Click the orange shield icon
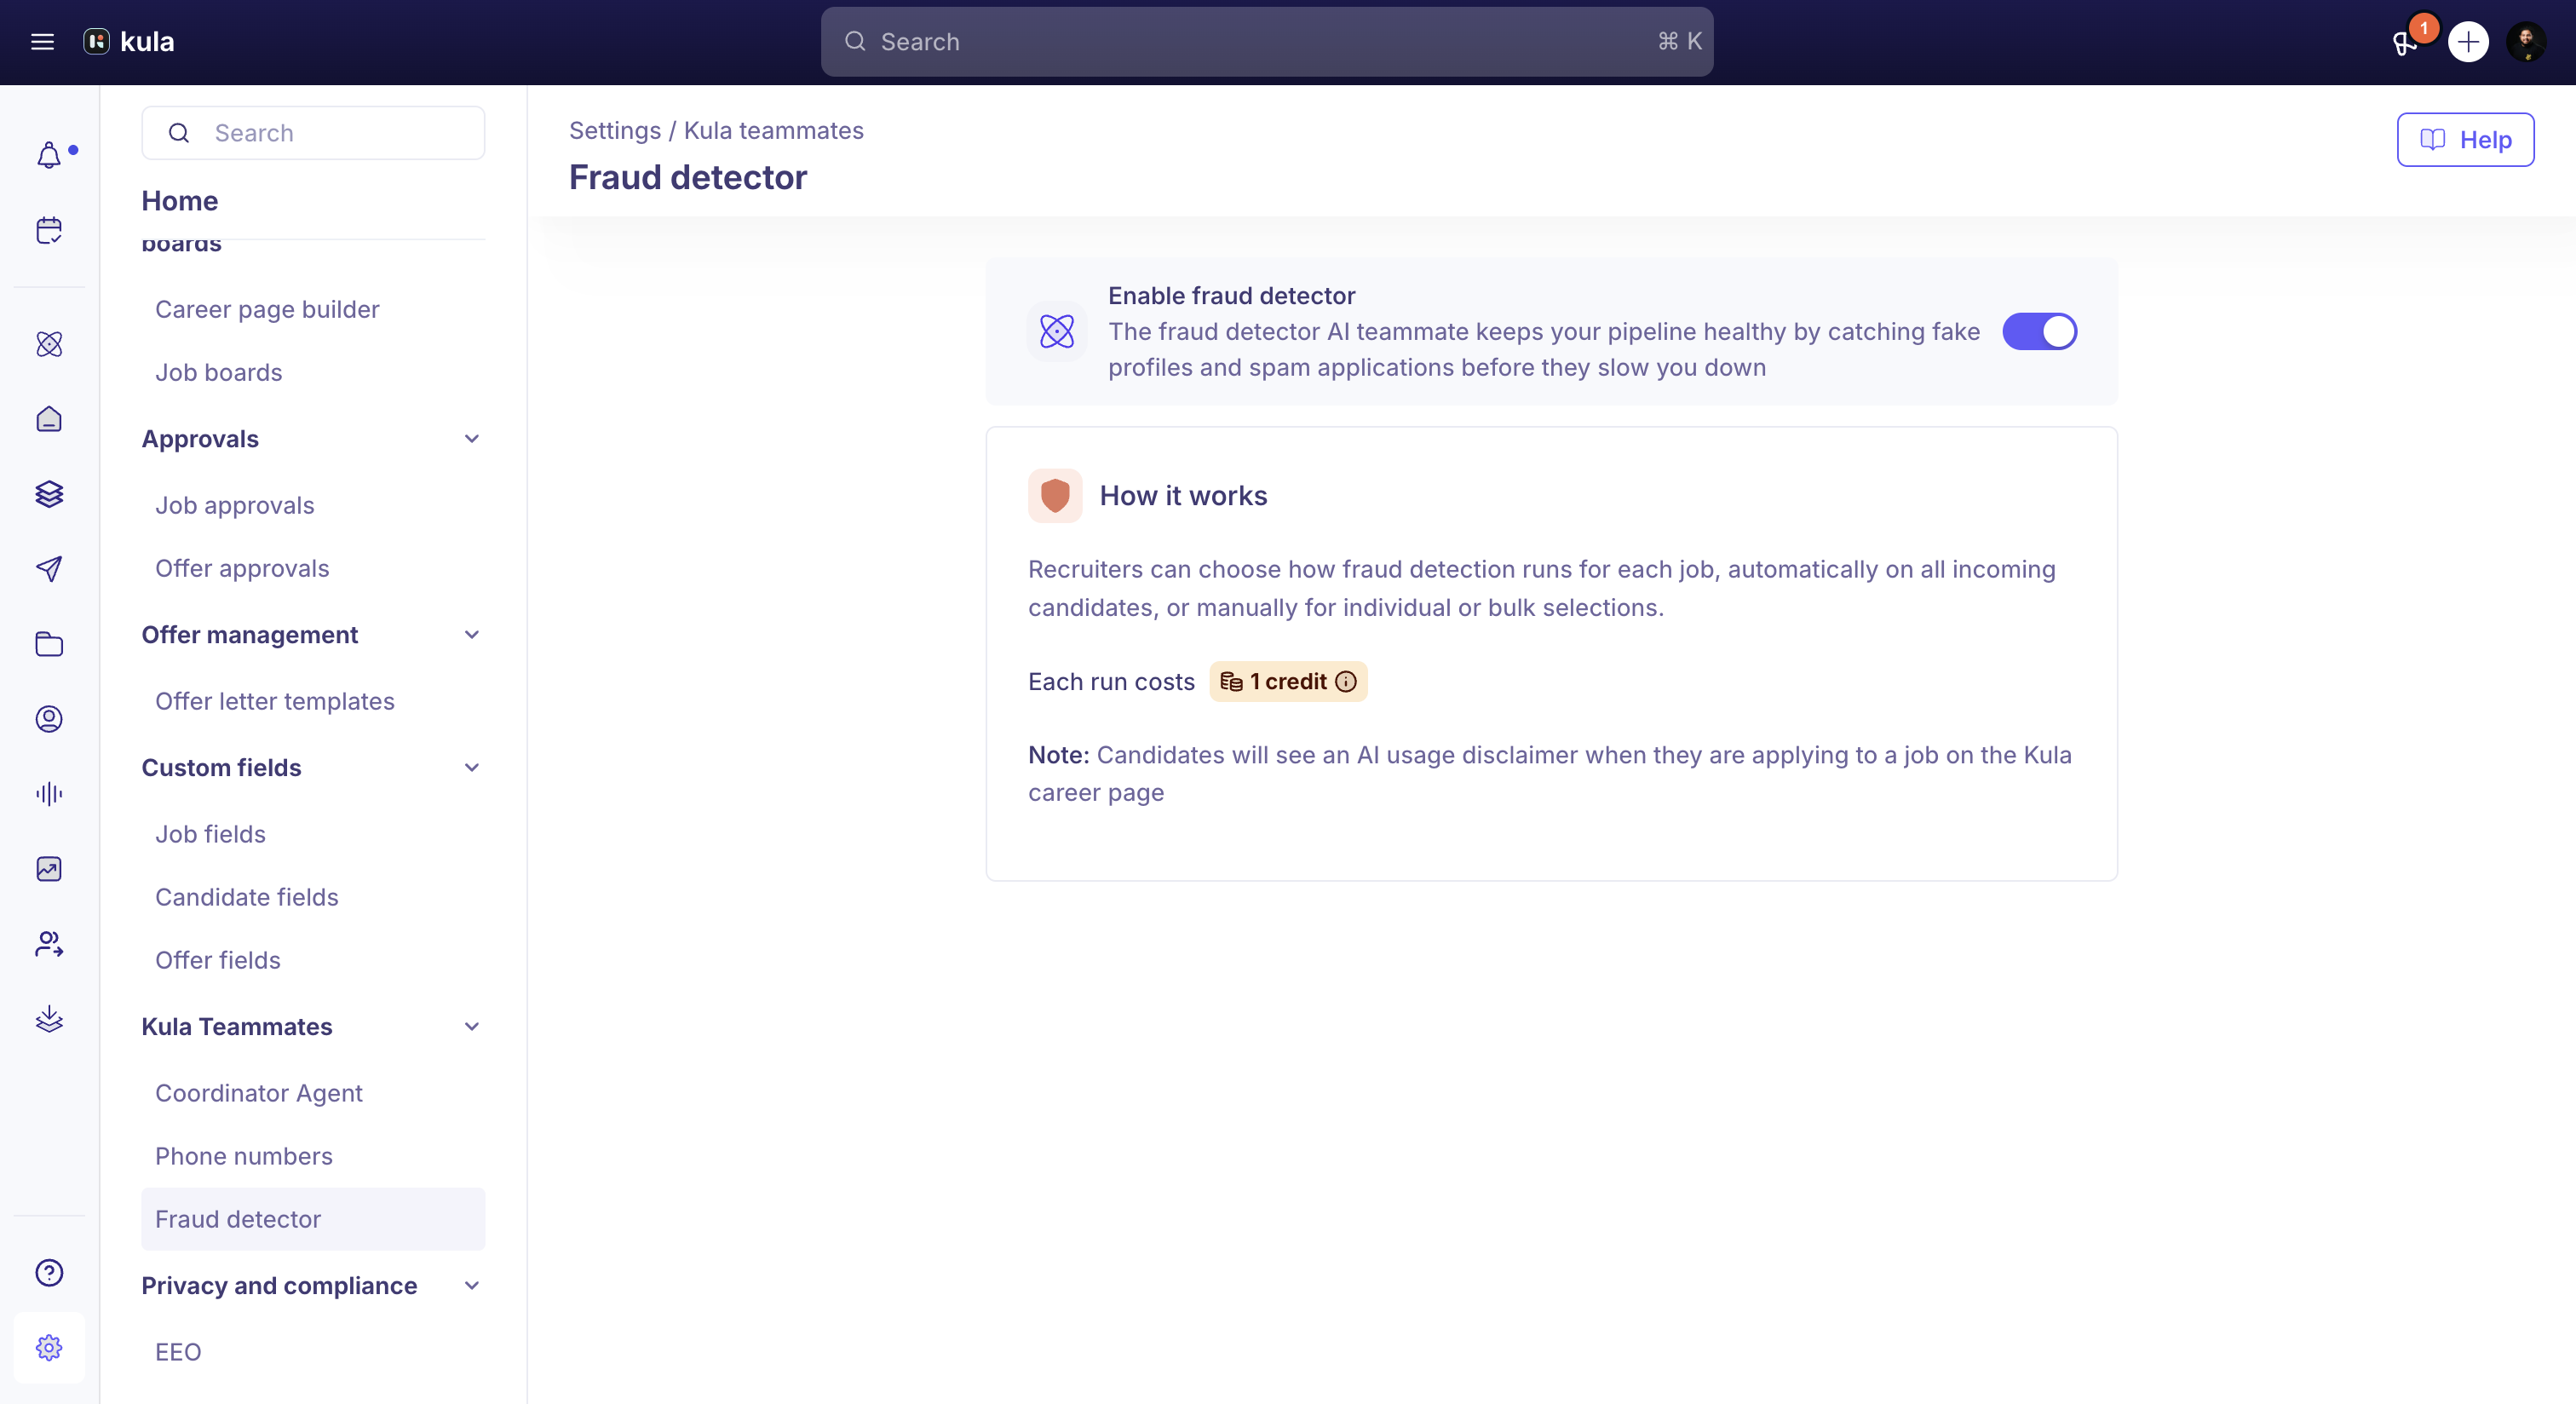 (1055, 496)
